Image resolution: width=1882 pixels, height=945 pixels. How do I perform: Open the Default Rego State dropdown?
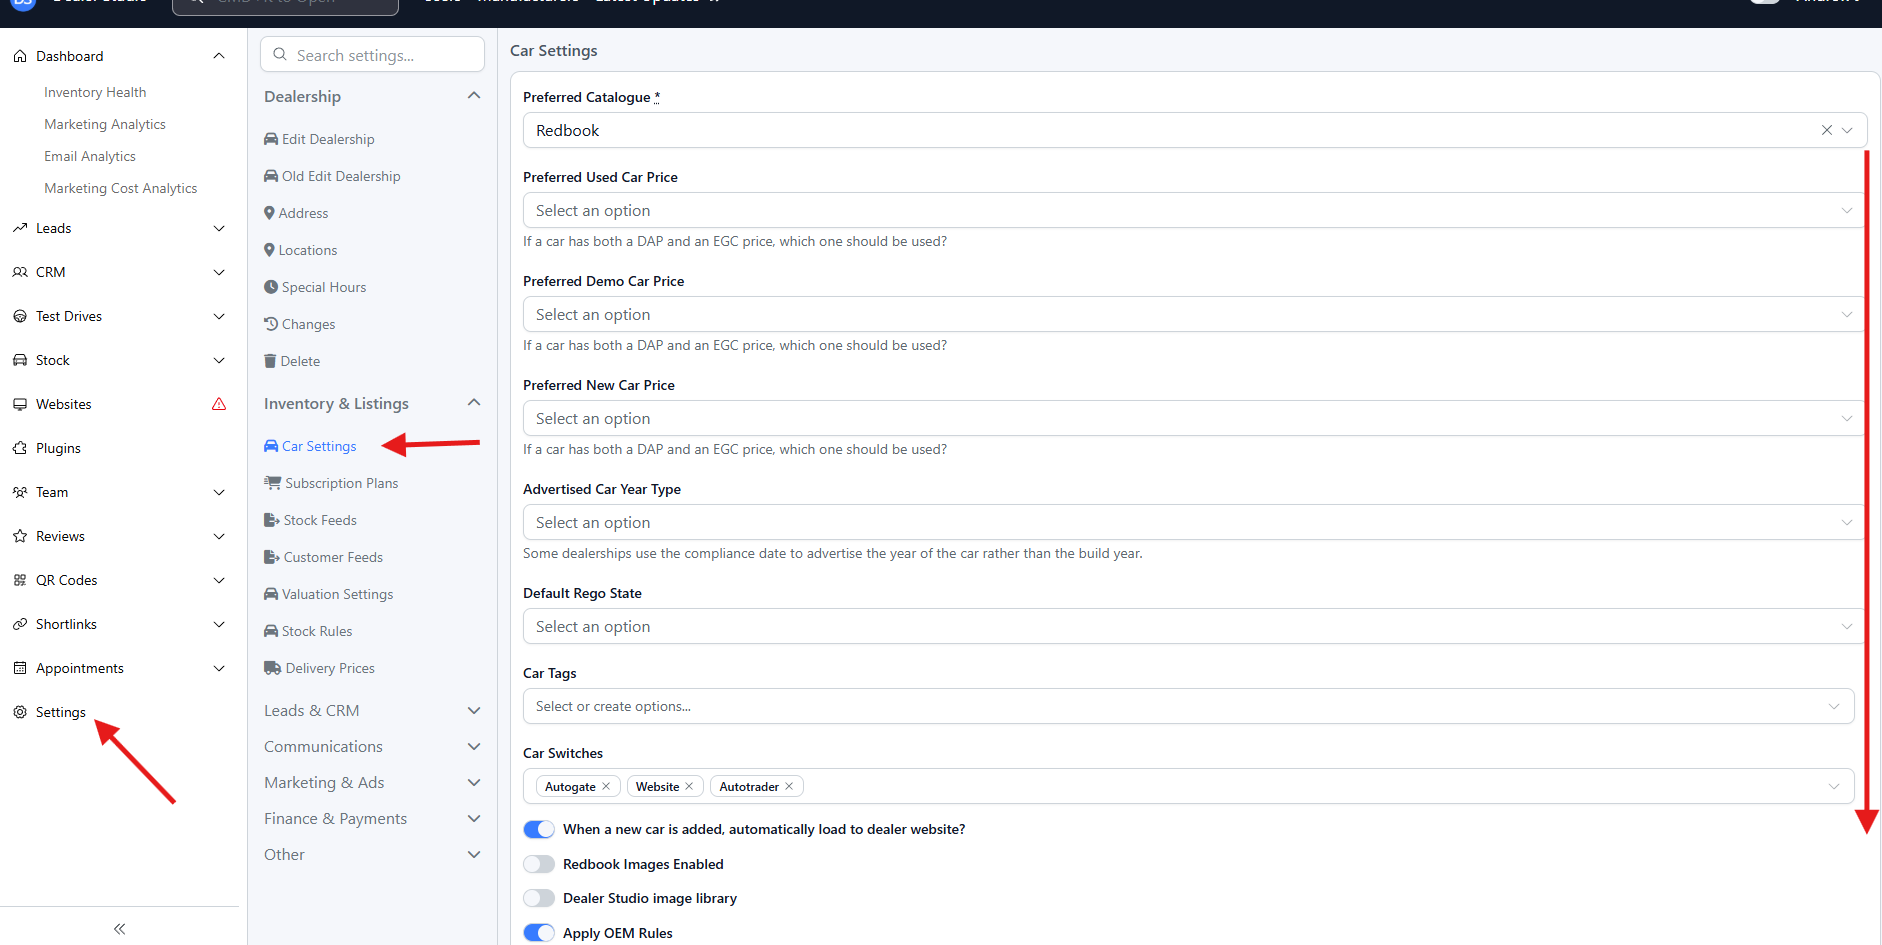tap(1192, 627)
